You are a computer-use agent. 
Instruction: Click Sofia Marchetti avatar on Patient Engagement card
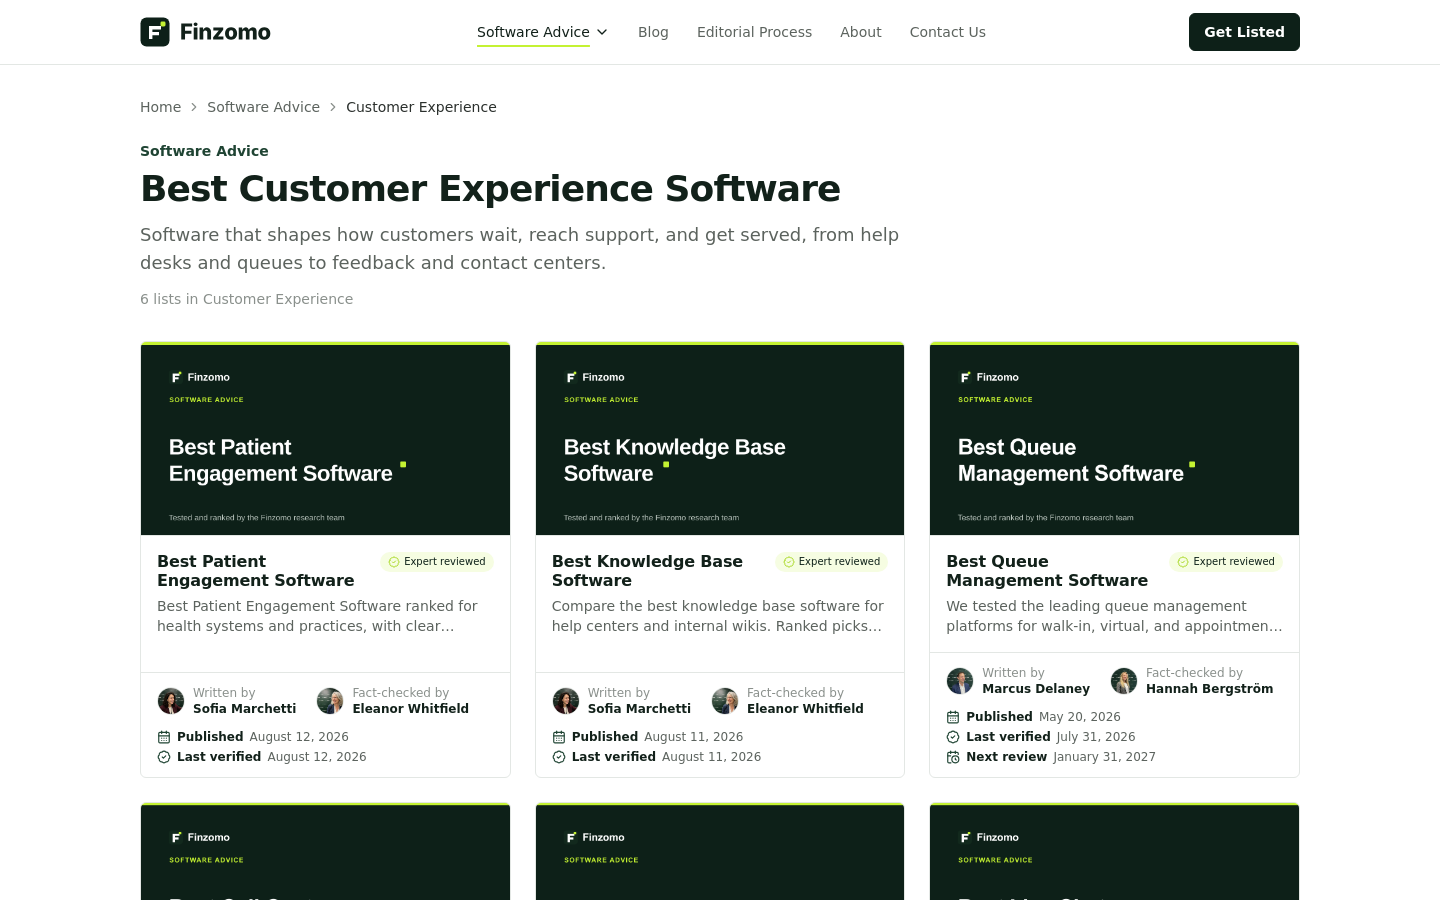[171, 701]
